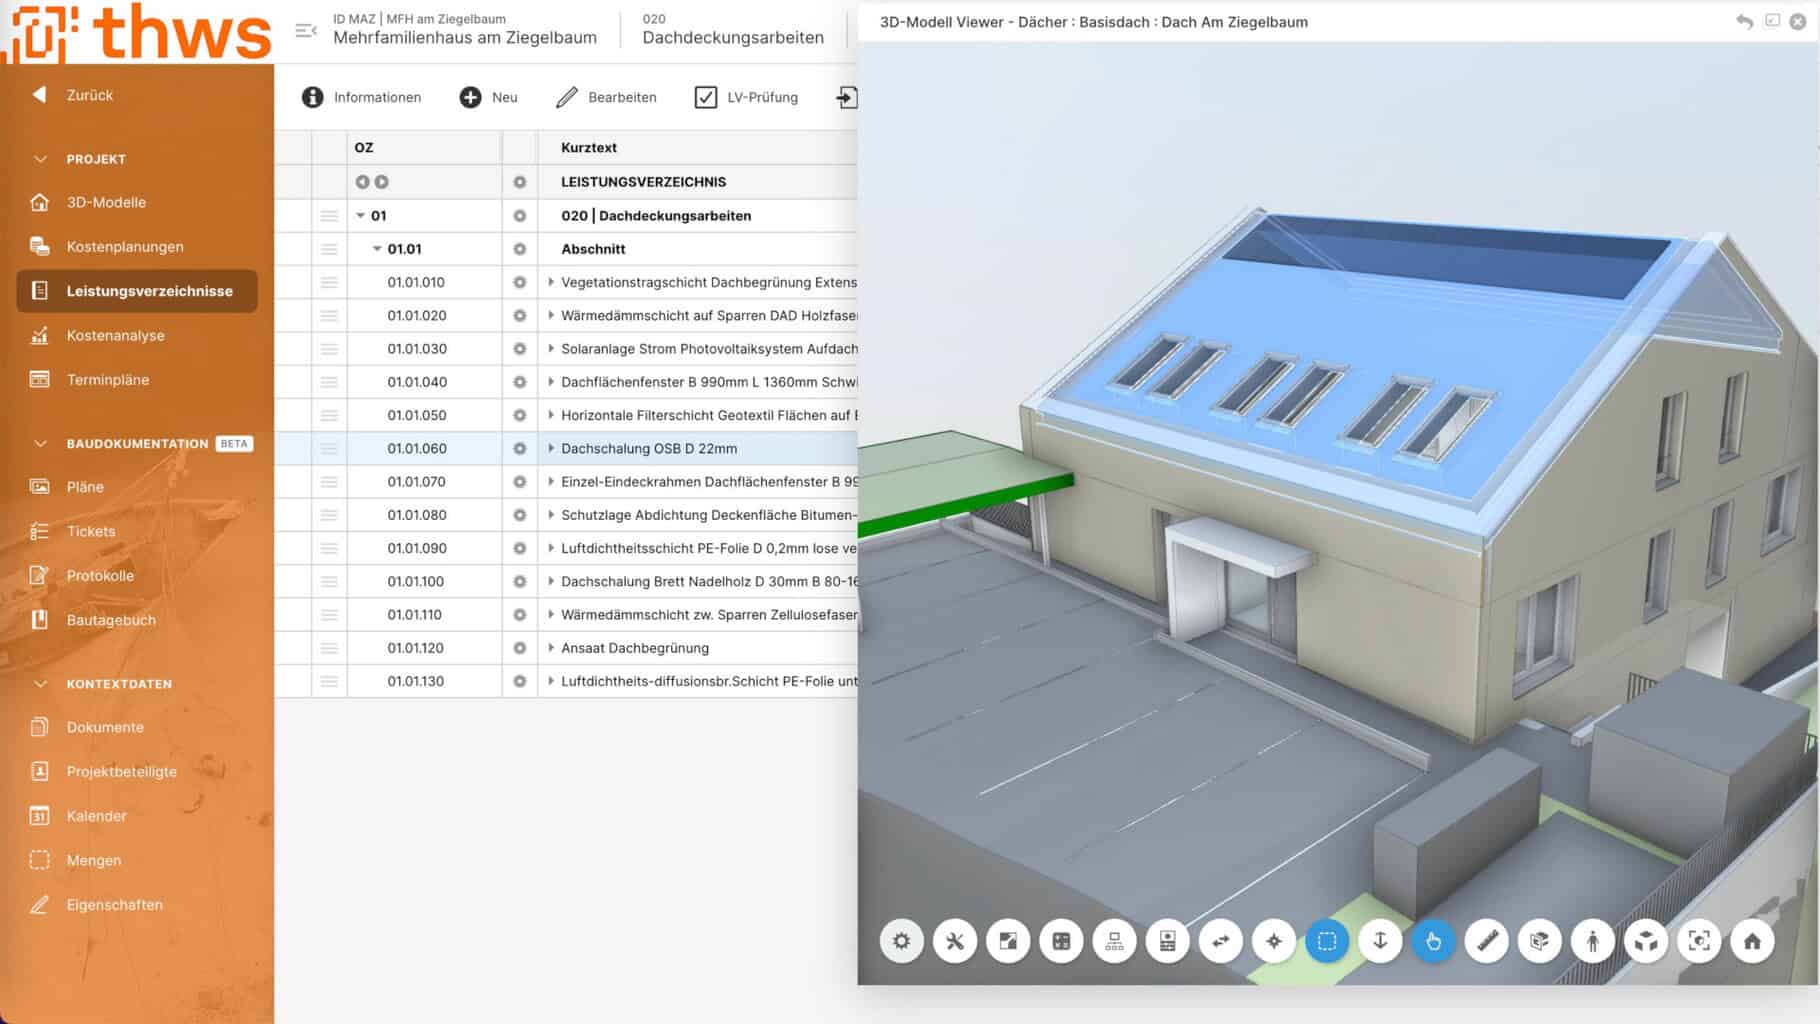The height and width of the screenshot is (1024, 1820).
Task: Click the drag handle of row 01.01.010
Action: point(329,283)
